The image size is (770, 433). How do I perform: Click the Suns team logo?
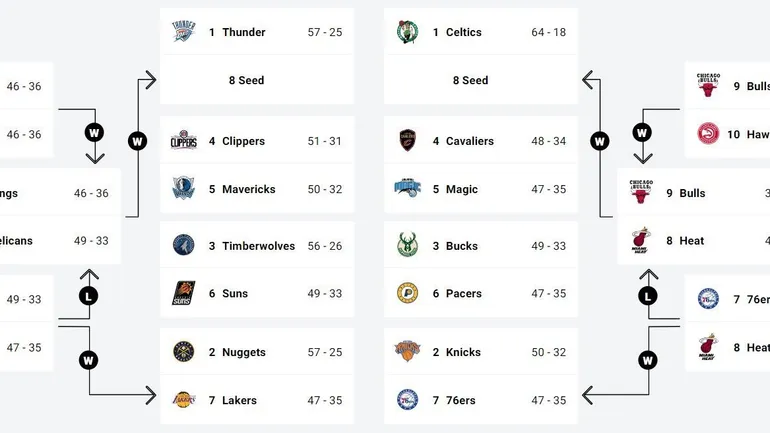[x=184, y=293]
